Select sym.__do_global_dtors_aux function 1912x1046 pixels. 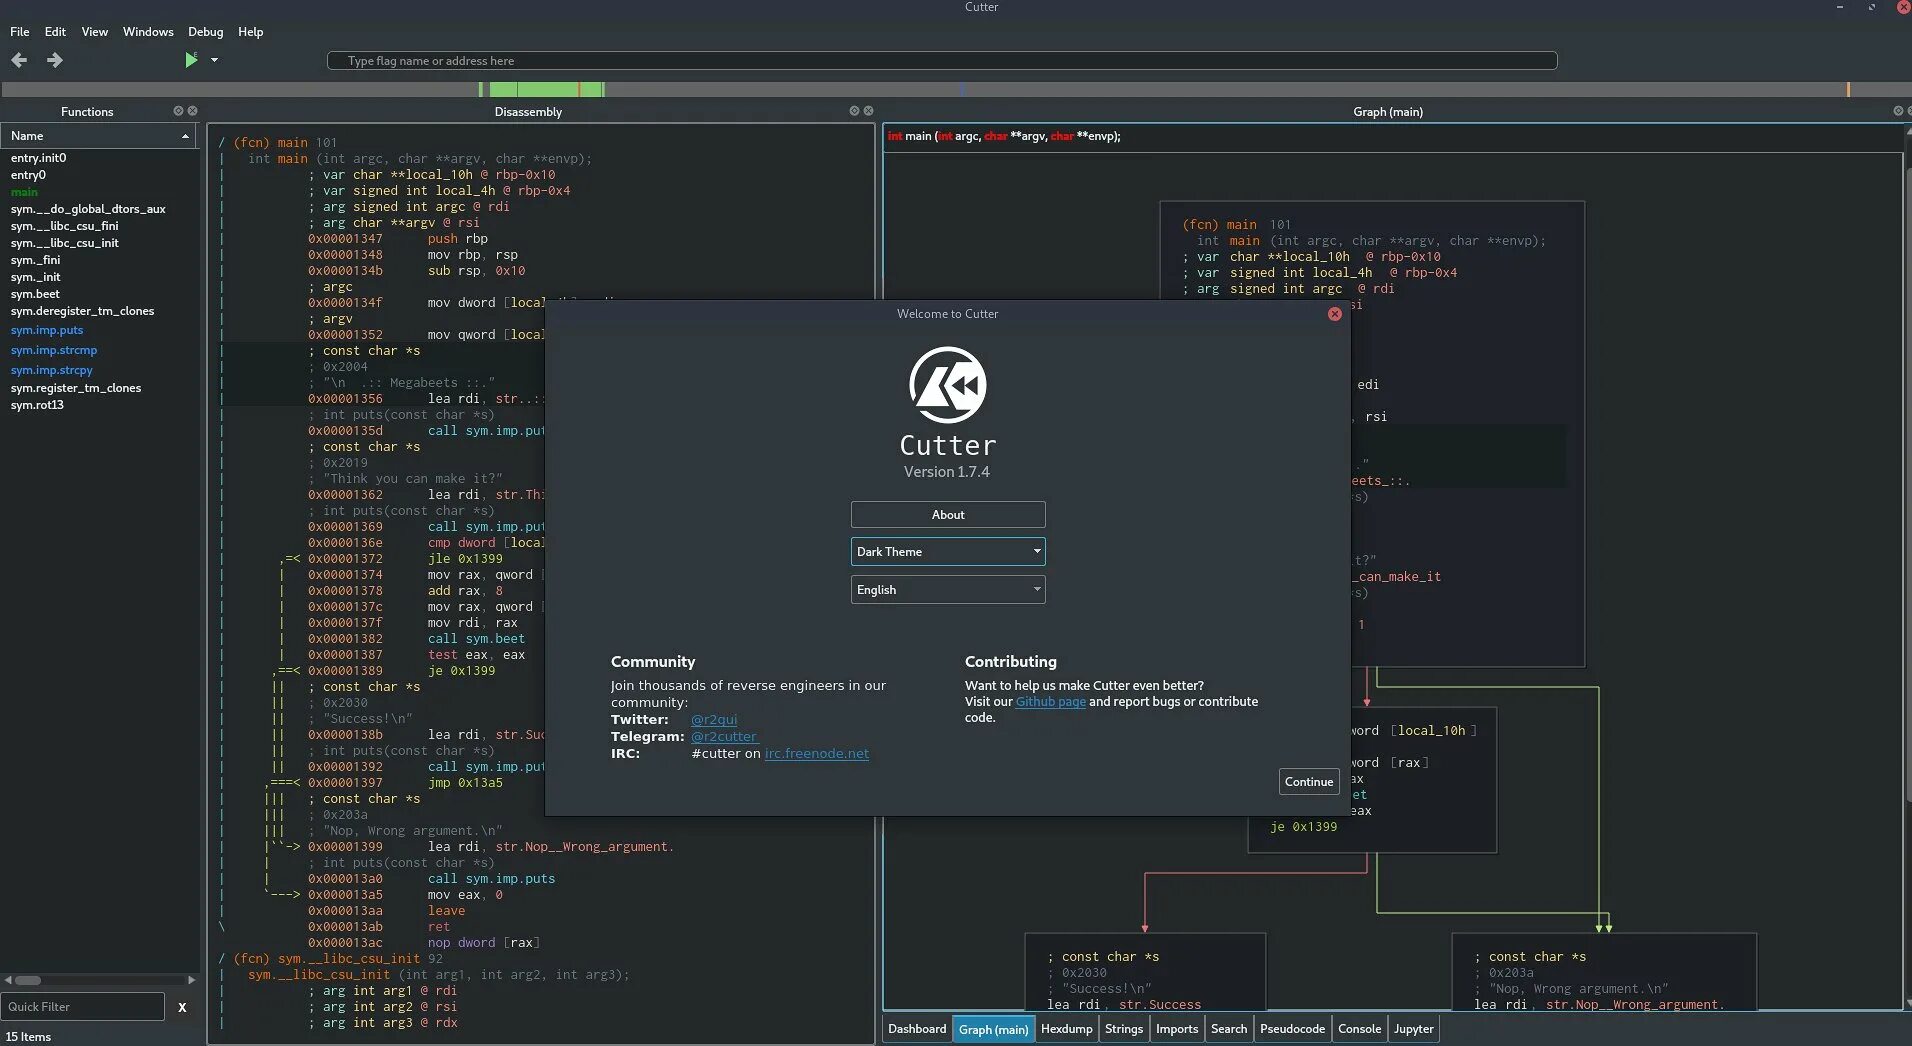(88, 209)
